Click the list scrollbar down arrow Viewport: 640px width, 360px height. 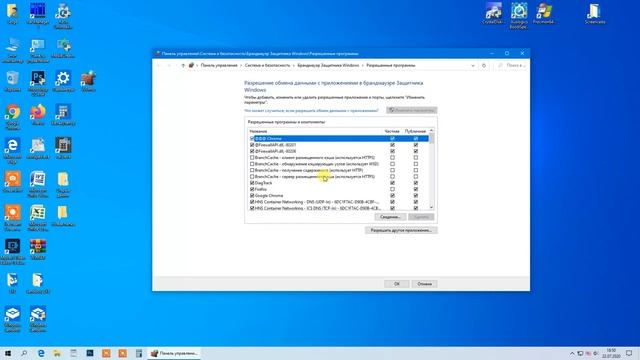point(432,208)
